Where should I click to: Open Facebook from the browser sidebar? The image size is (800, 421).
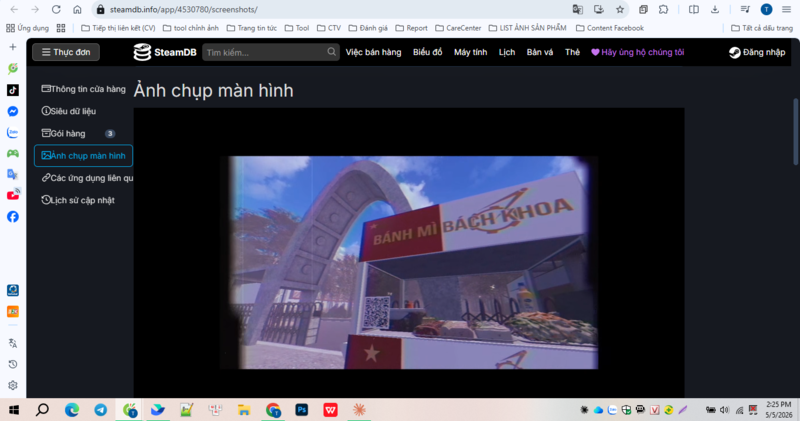(x=13, y=217)
